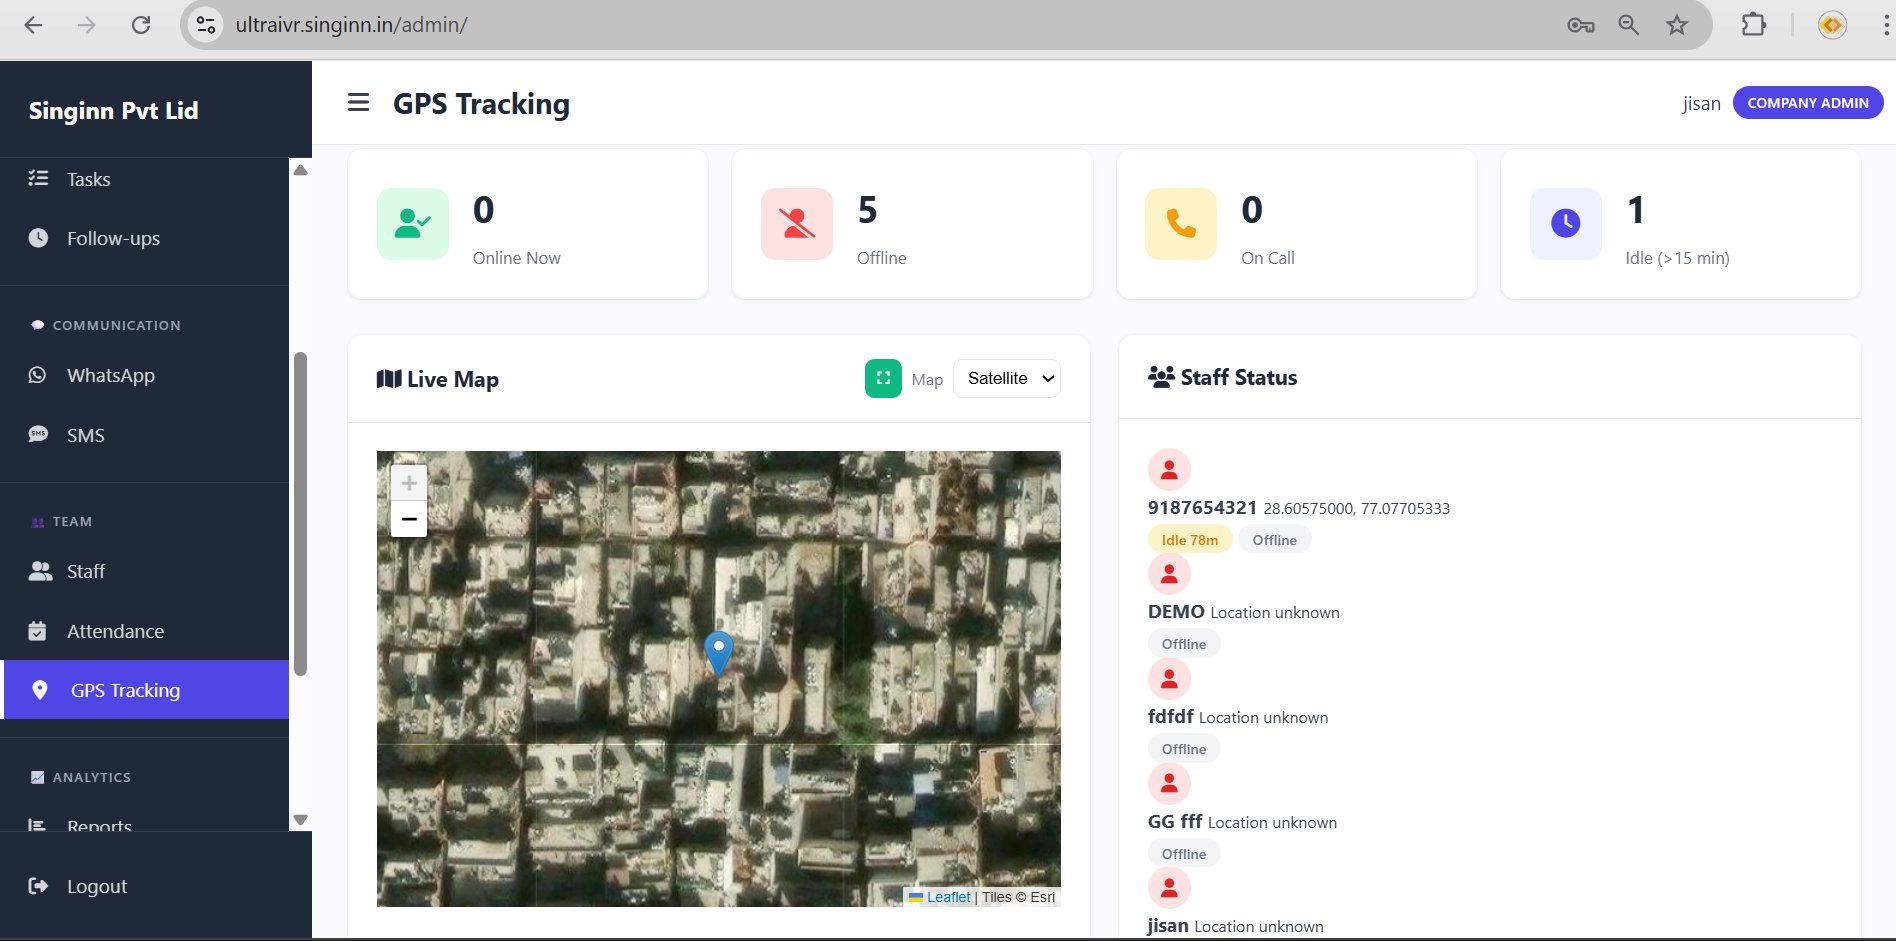
Task: Zoom out on the live map
Action: click(409, 519)
